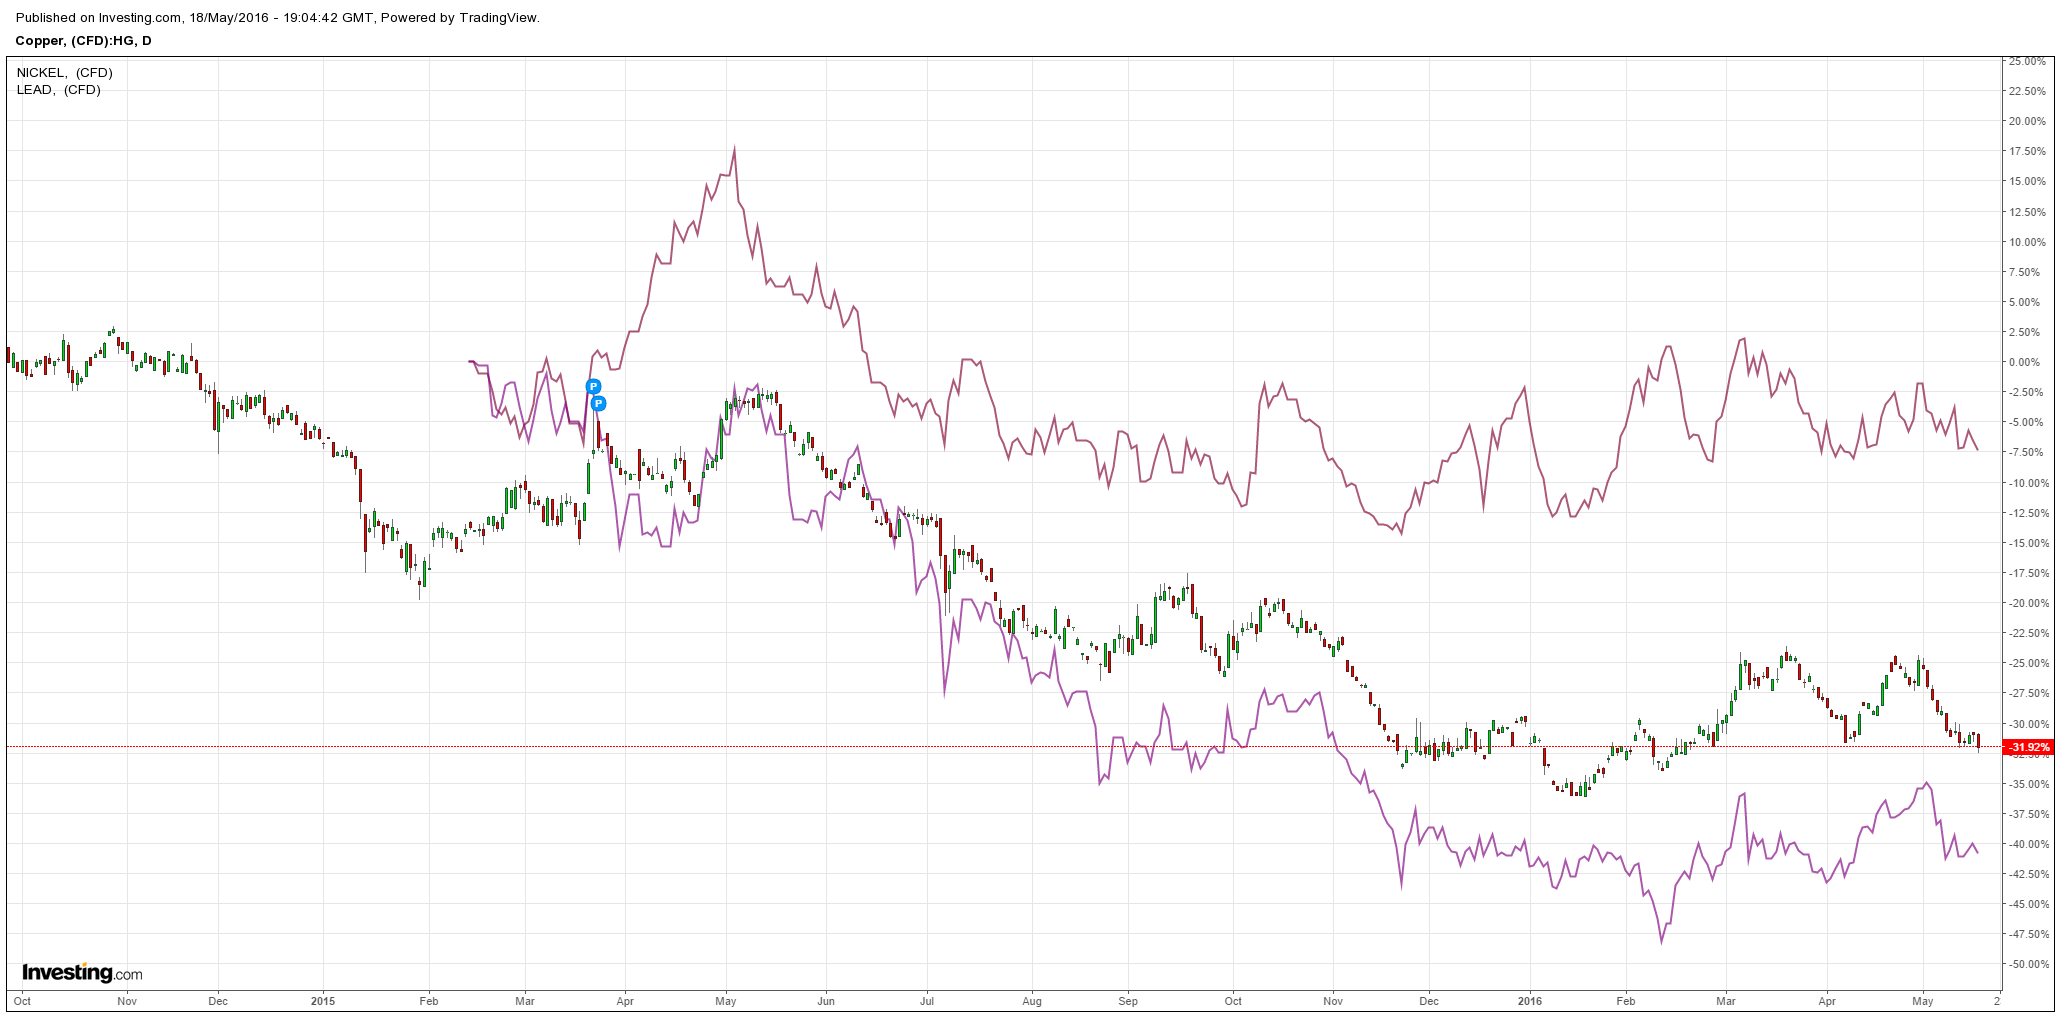Click the positive 17.50% axis value
The height and width of the screenshot is (1014, 2061).
(2027, 152)
